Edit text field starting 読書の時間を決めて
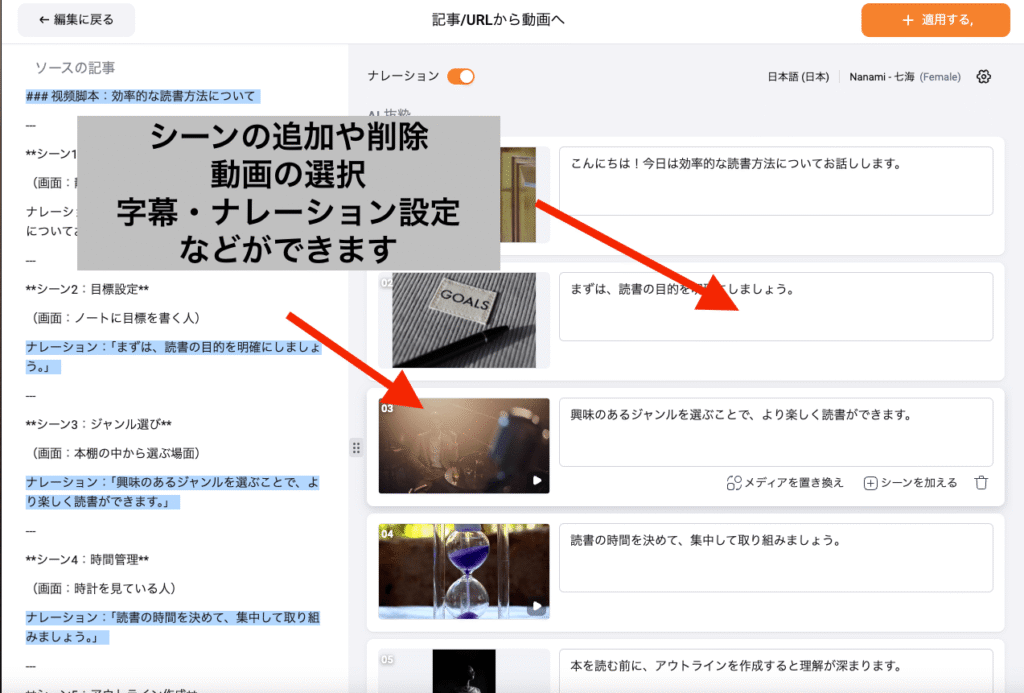This screenshot has width=1024, height=693. tap(776, 557)
